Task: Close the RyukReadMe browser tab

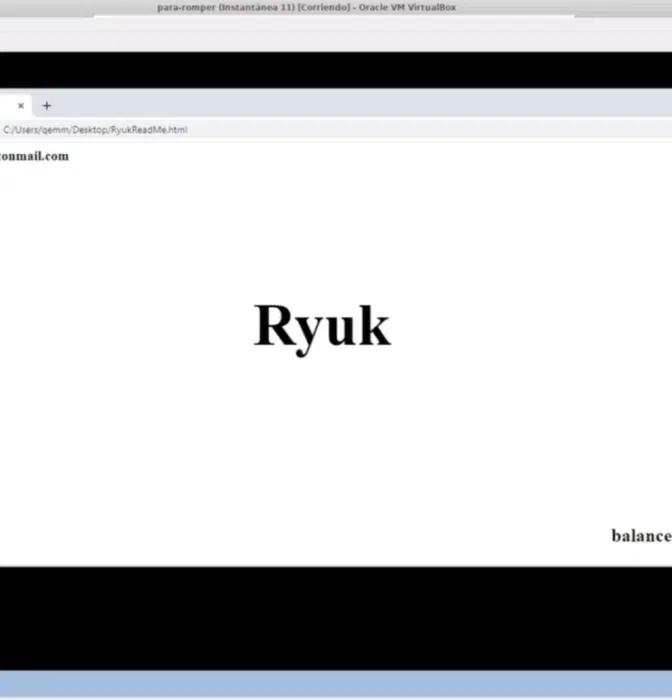Action: click(21, 106)
